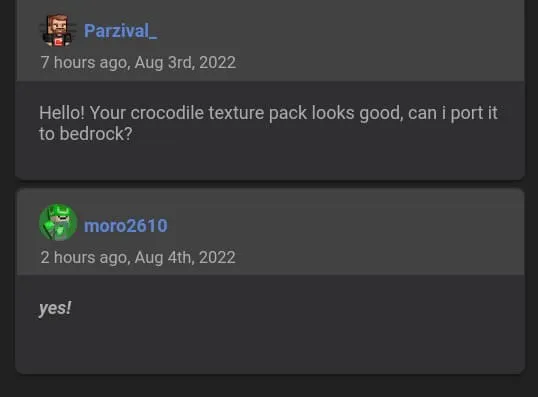Click the "yes!" reply text
Image resolution: width=538 pixels, height=397 pixels.
coord(55,308)
